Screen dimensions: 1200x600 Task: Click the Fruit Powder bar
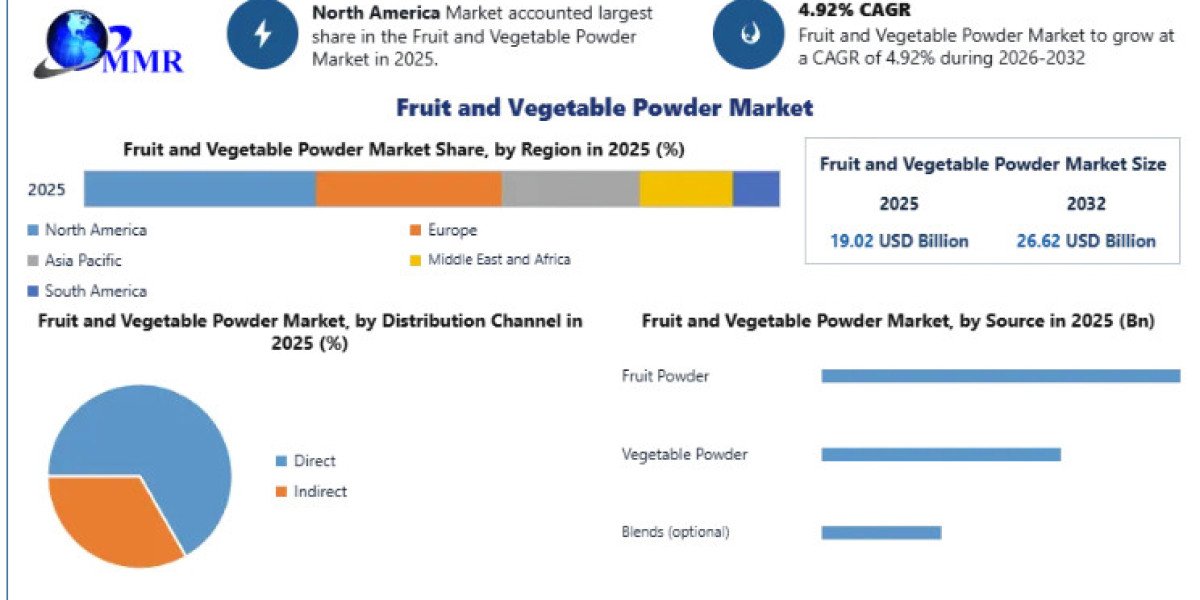[x=1000, y=376]
